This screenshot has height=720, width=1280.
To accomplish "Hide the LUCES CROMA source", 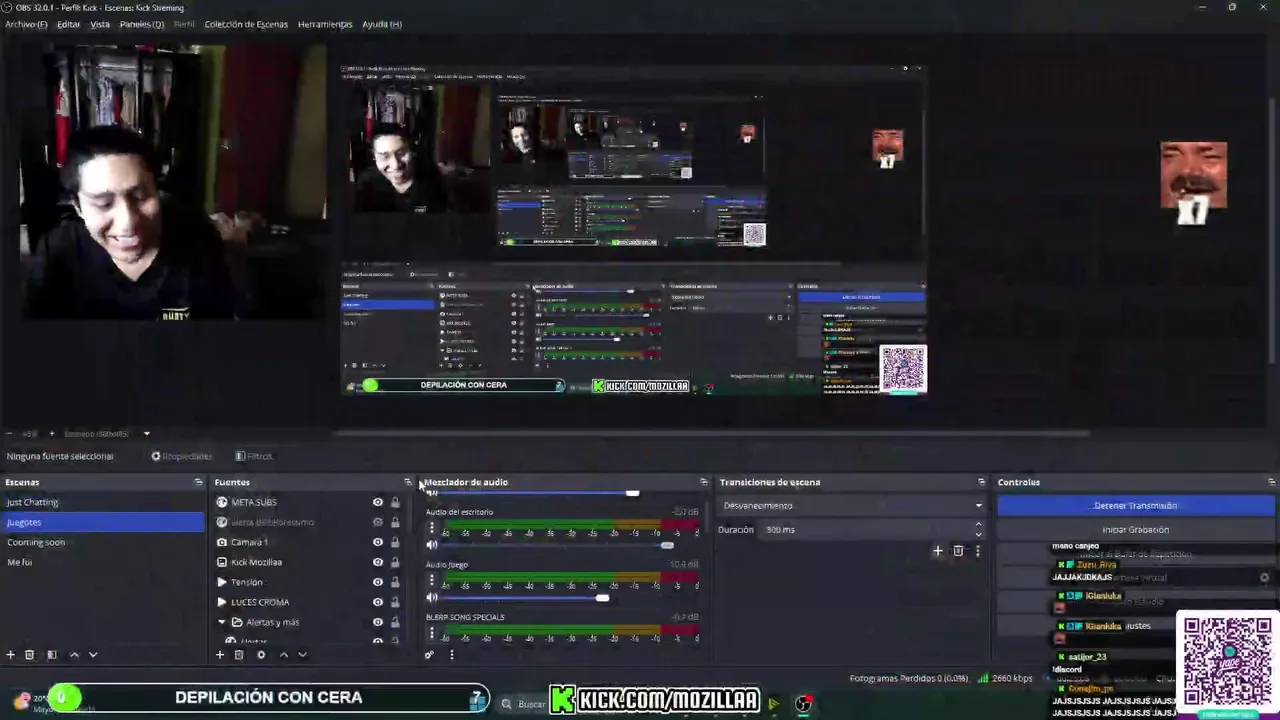I will [378, 602].
